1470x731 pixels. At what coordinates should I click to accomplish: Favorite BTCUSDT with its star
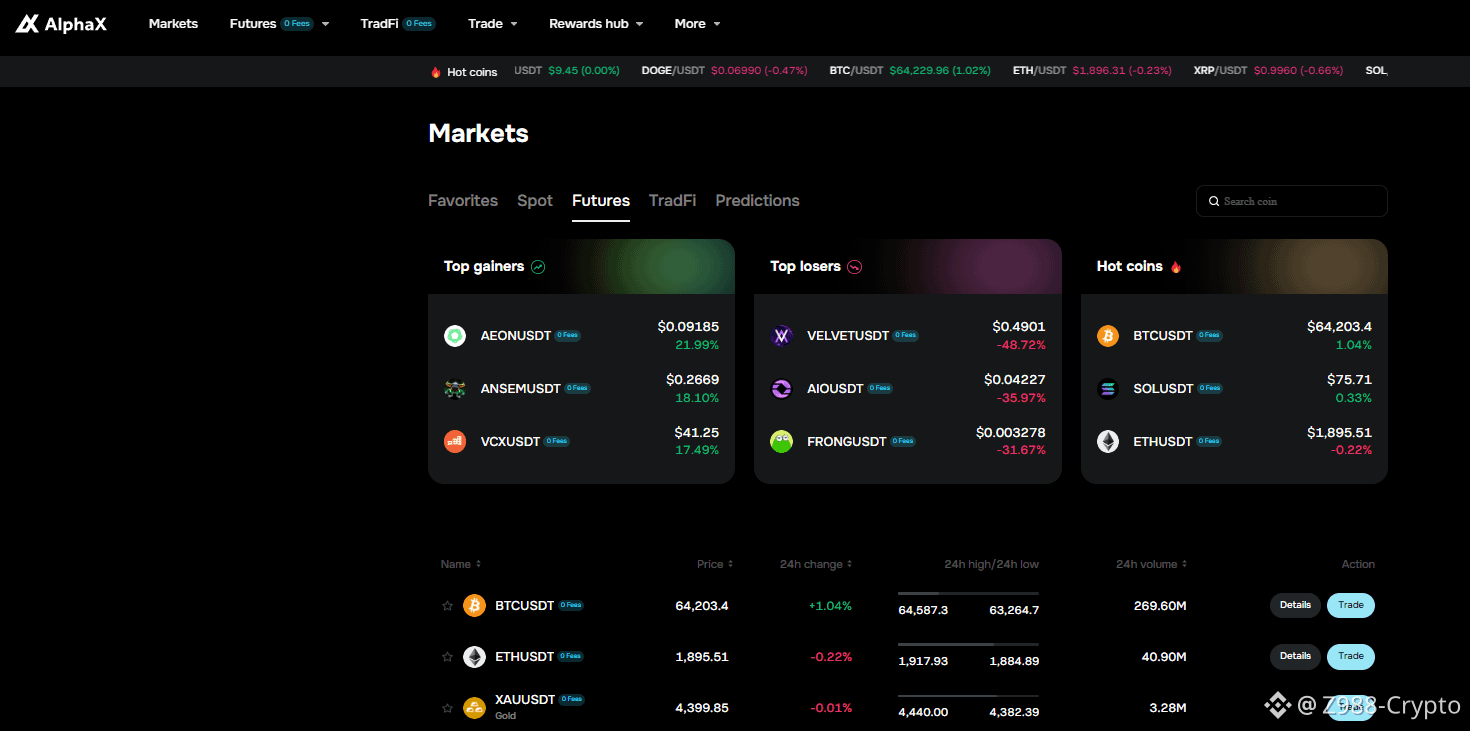[447, 605]
